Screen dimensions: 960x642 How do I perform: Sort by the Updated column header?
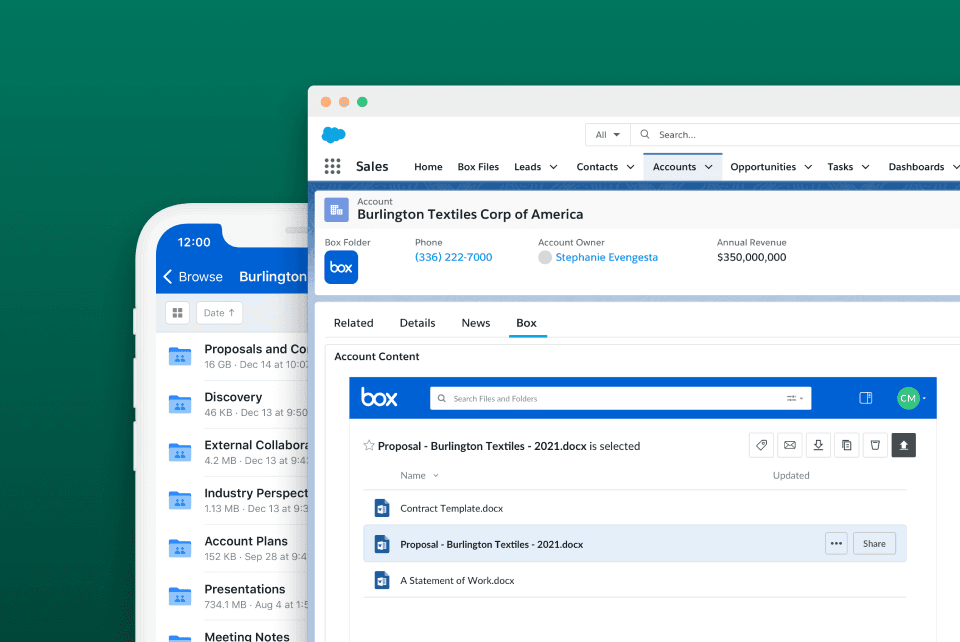[791, 476]
